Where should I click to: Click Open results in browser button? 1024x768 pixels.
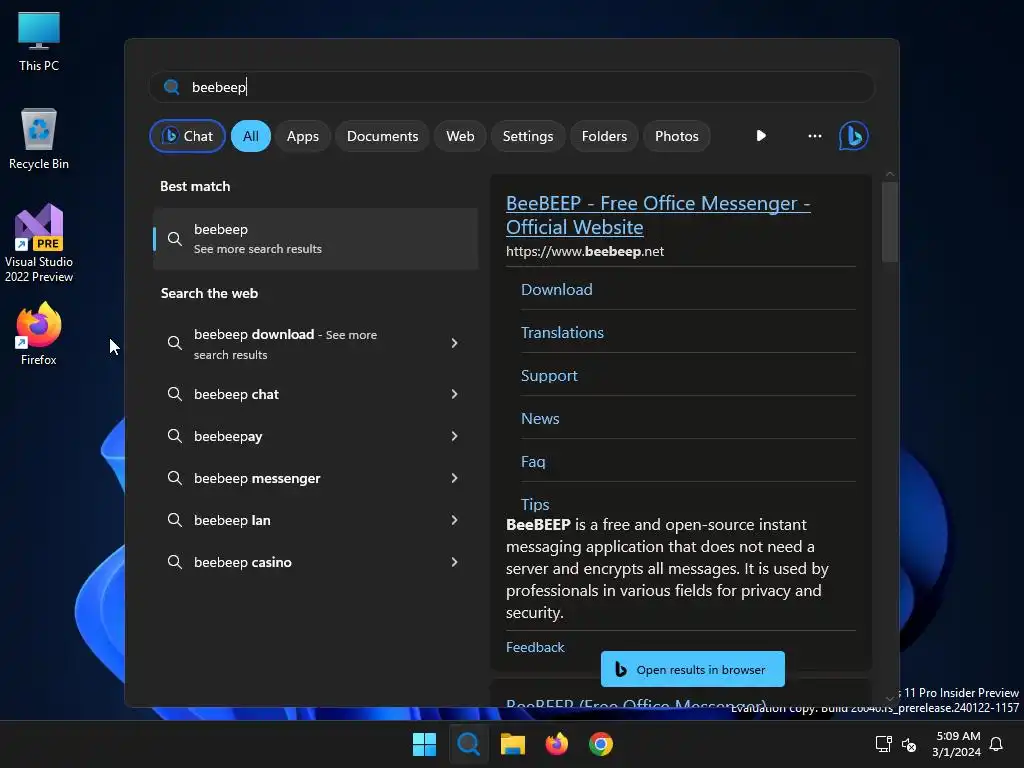(x=692, y=669)
